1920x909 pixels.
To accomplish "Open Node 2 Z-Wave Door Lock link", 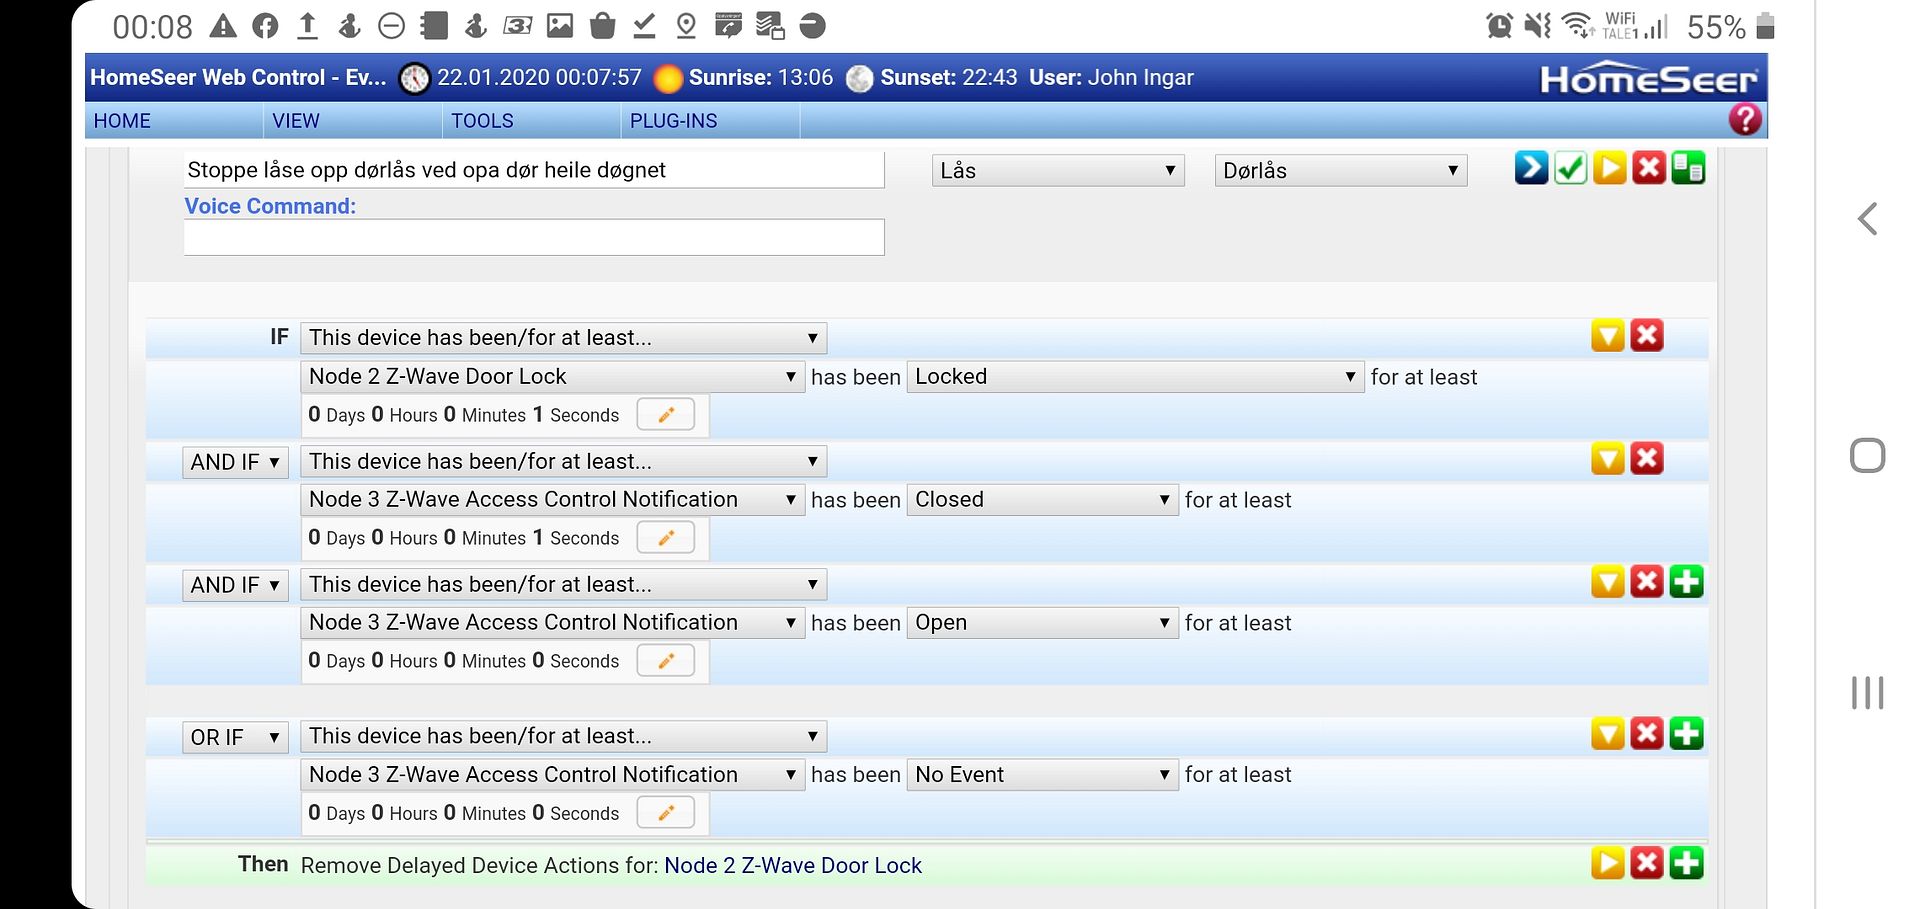I will coord(793,865).
